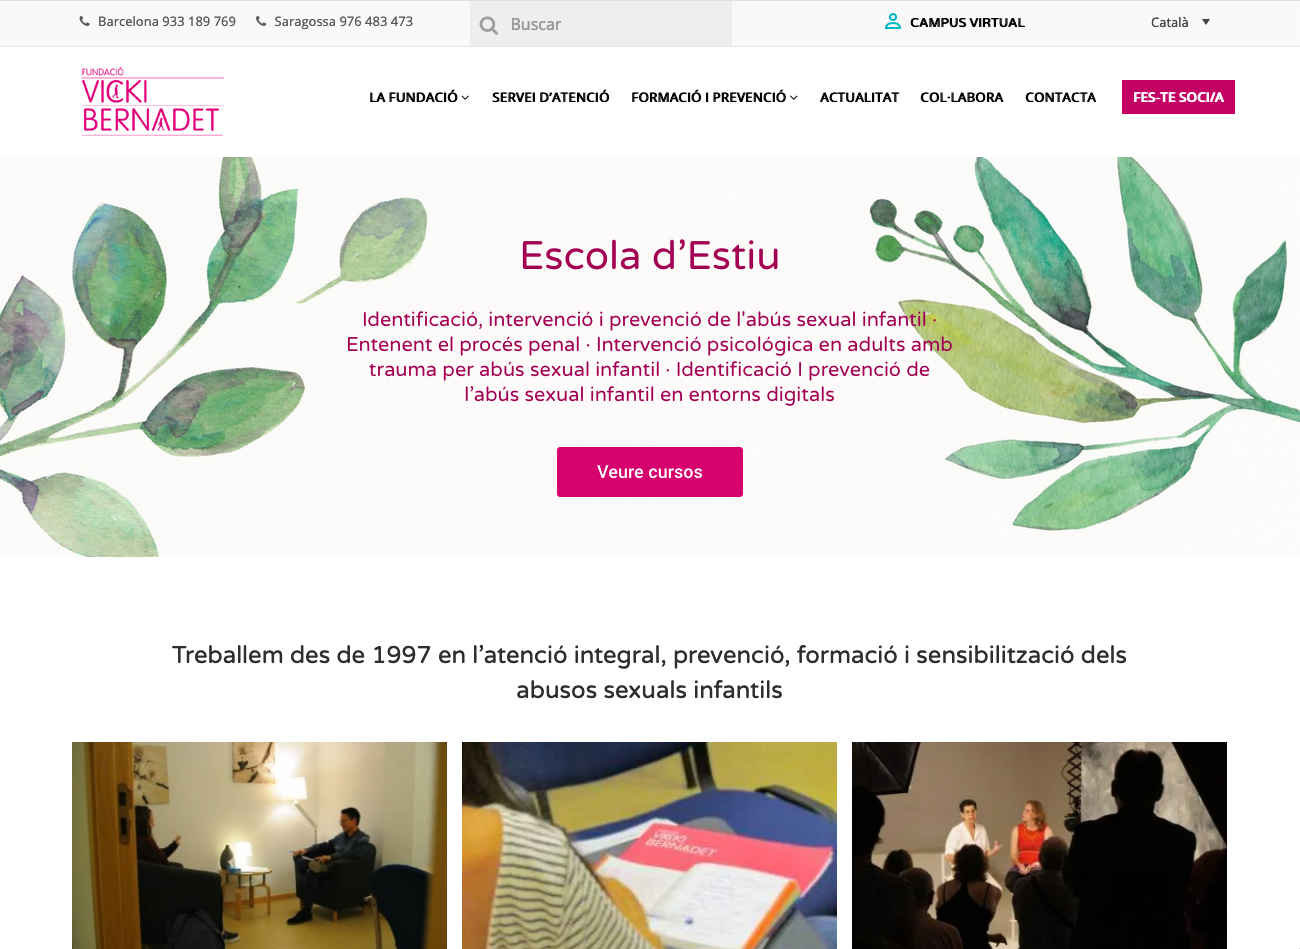Screen dimensions: 1300x949
Task: Click the Saragossa phone icon
Action: click(261, 21)
